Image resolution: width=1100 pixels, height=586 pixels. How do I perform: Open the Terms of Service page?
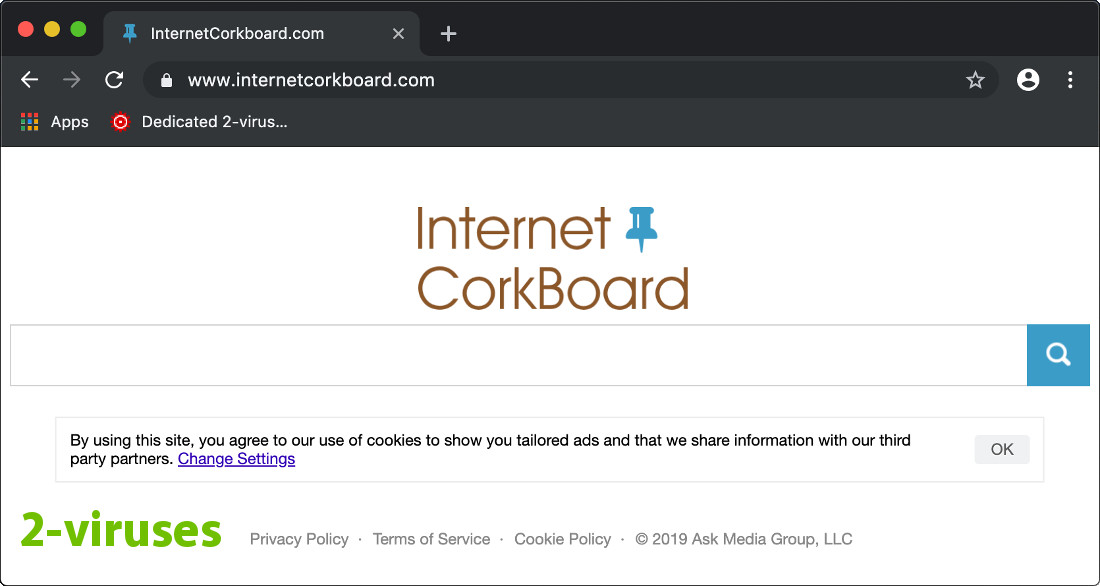(431, 539)
